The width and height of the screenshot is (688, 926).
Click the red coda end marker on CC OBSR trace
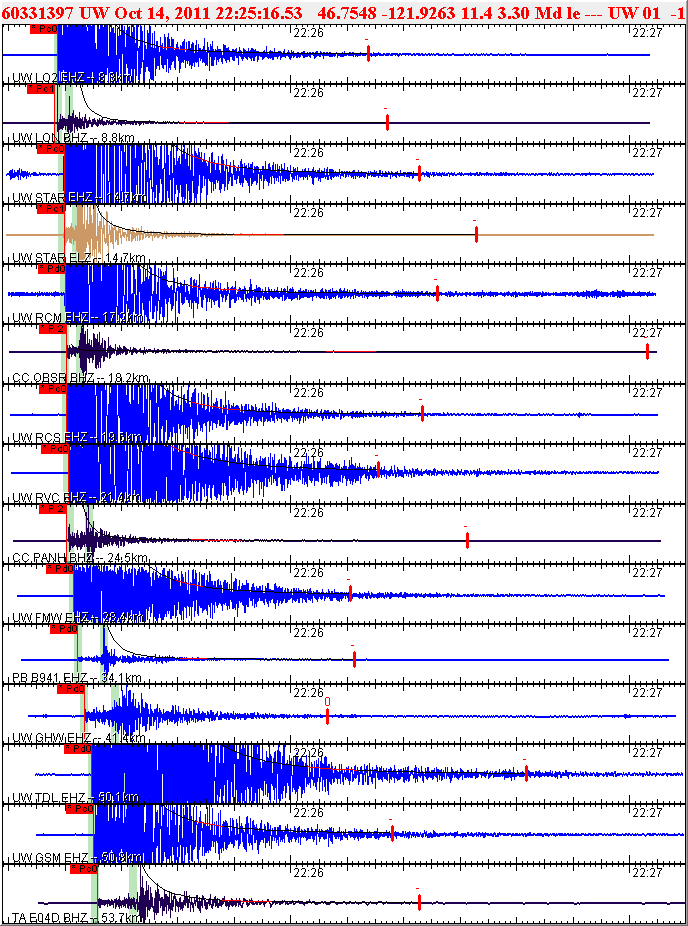pyautogui.click(x=647, y=351)
